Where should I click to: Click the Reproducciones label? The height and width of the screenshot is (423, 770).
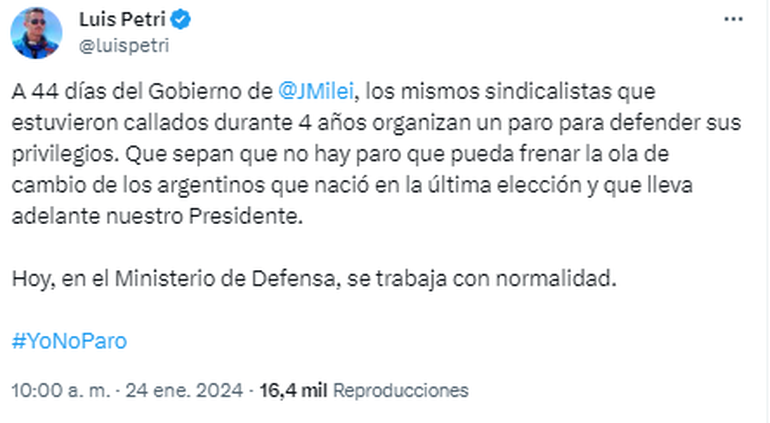click(x=399, y=389)
